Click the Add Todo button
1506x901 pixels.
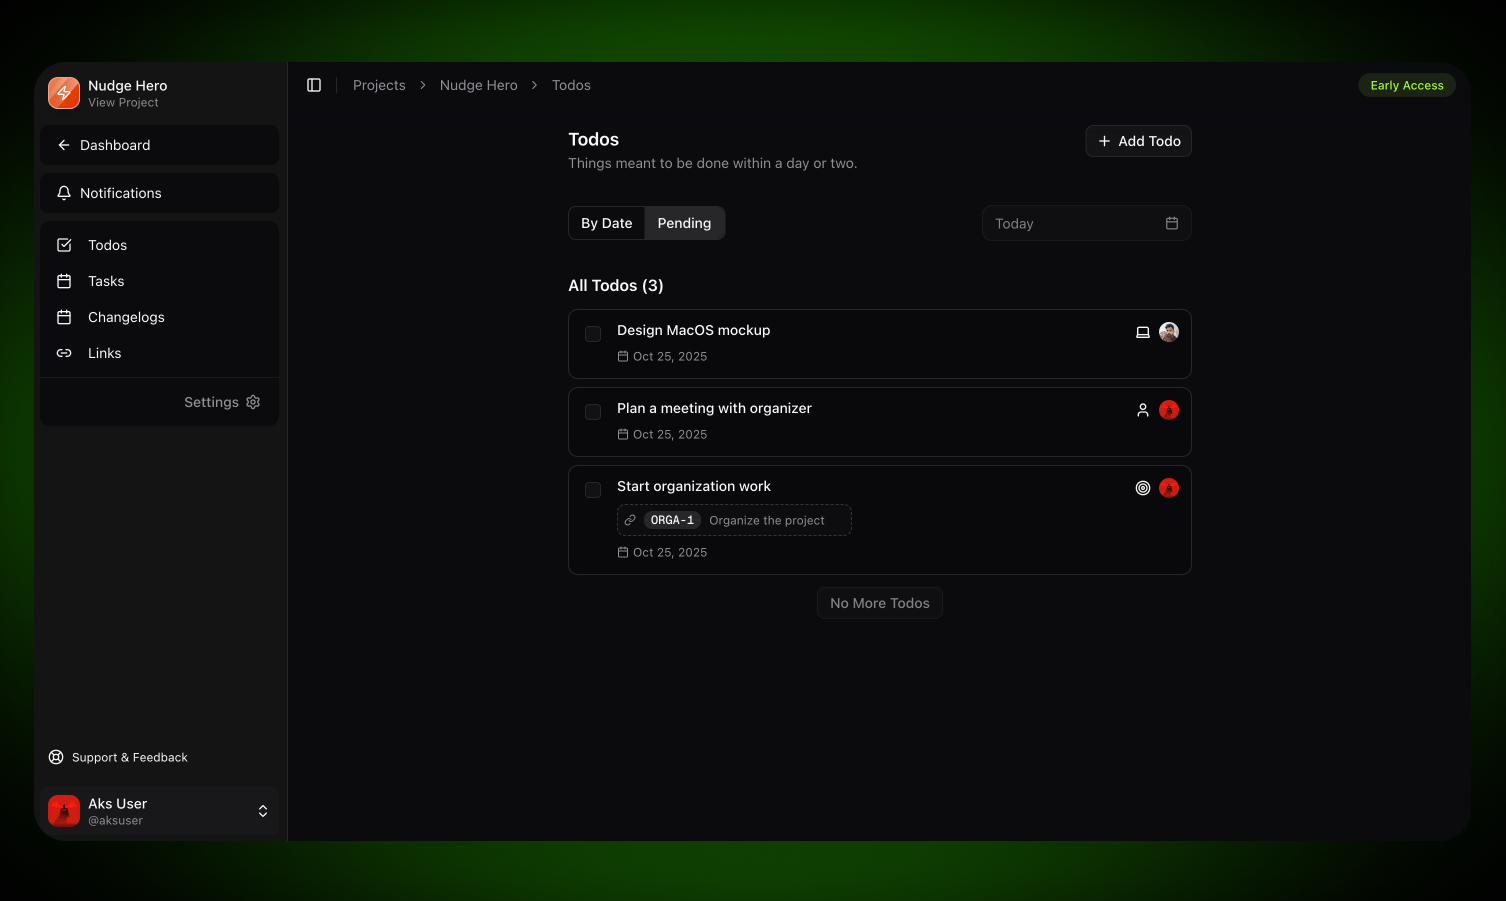(1138, 141)
